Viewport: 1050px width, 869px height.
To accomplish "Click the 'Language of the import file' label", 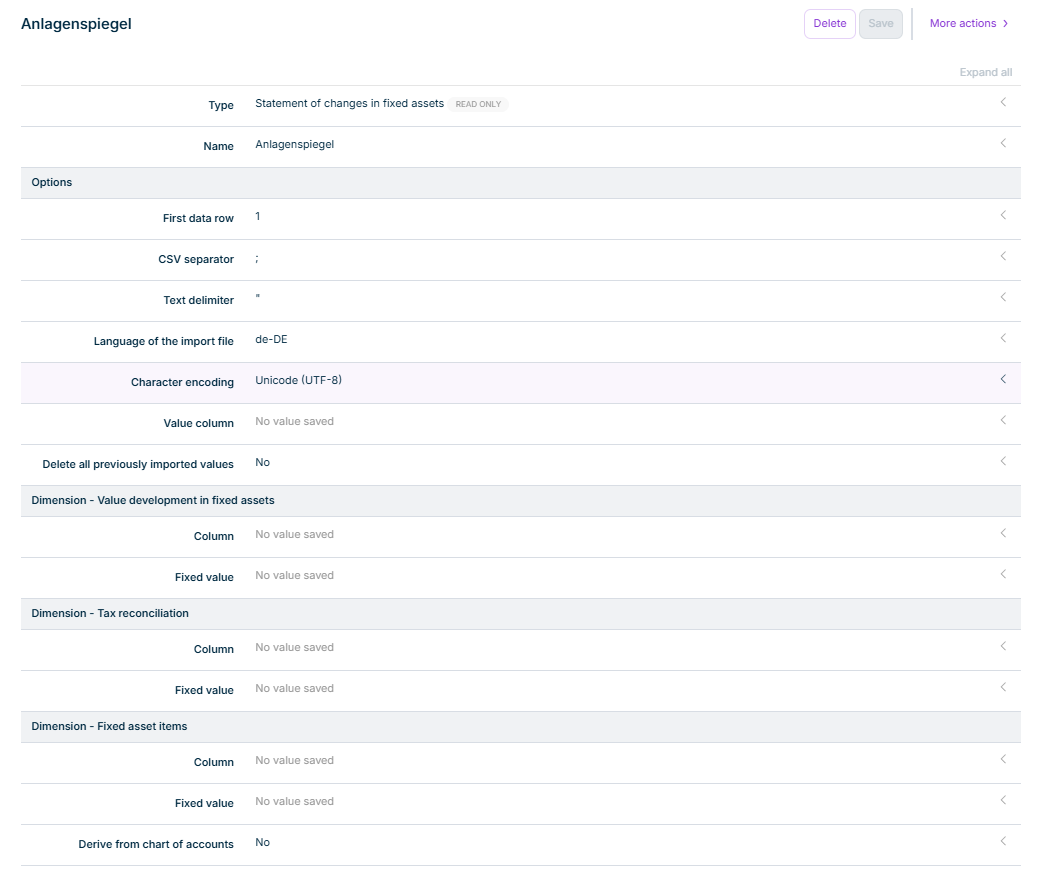I will (x=164, y=341).
